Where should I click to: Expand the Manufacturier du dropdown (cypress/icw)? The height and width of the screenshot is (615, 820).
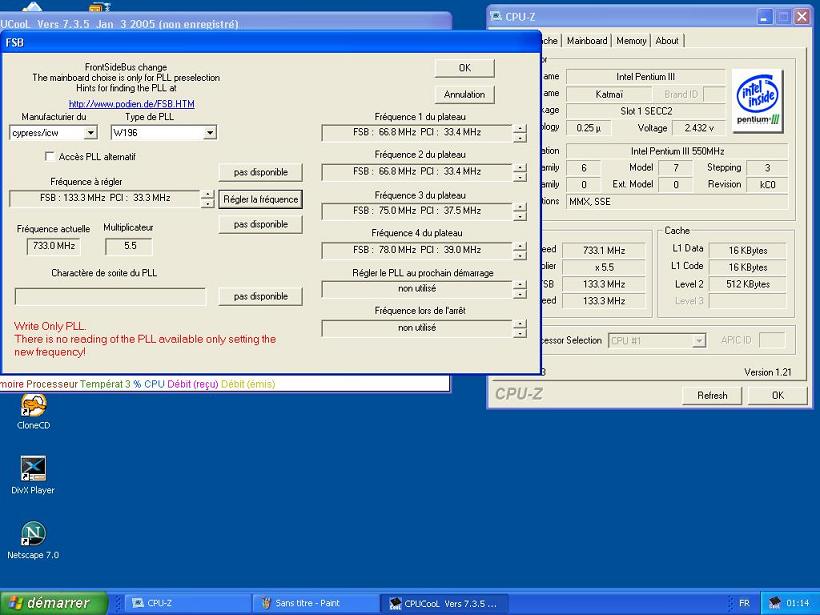(x=90, y=133)
